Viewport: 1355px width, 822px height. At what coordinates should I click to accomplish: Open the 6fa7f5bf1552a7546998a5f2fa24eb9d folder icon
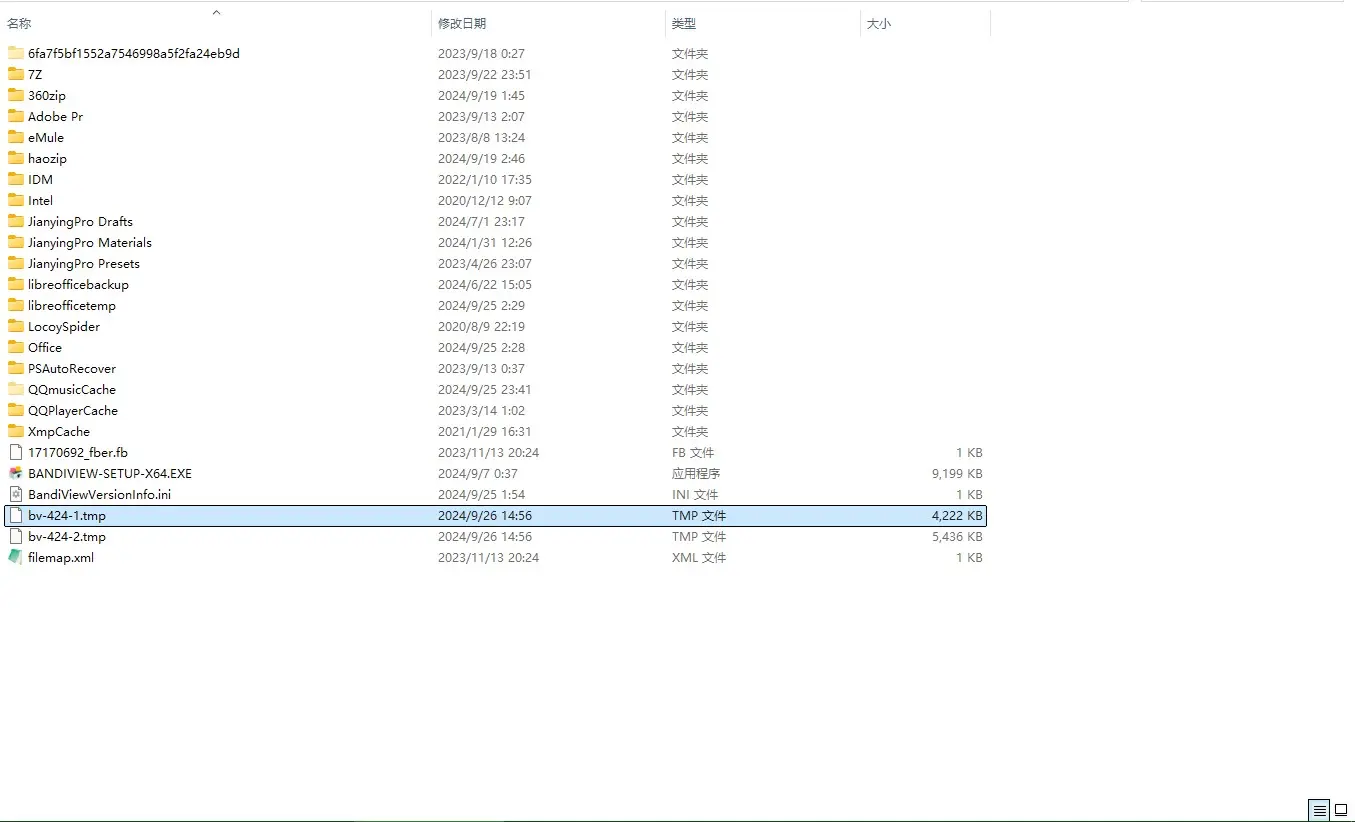coord(15,53)
